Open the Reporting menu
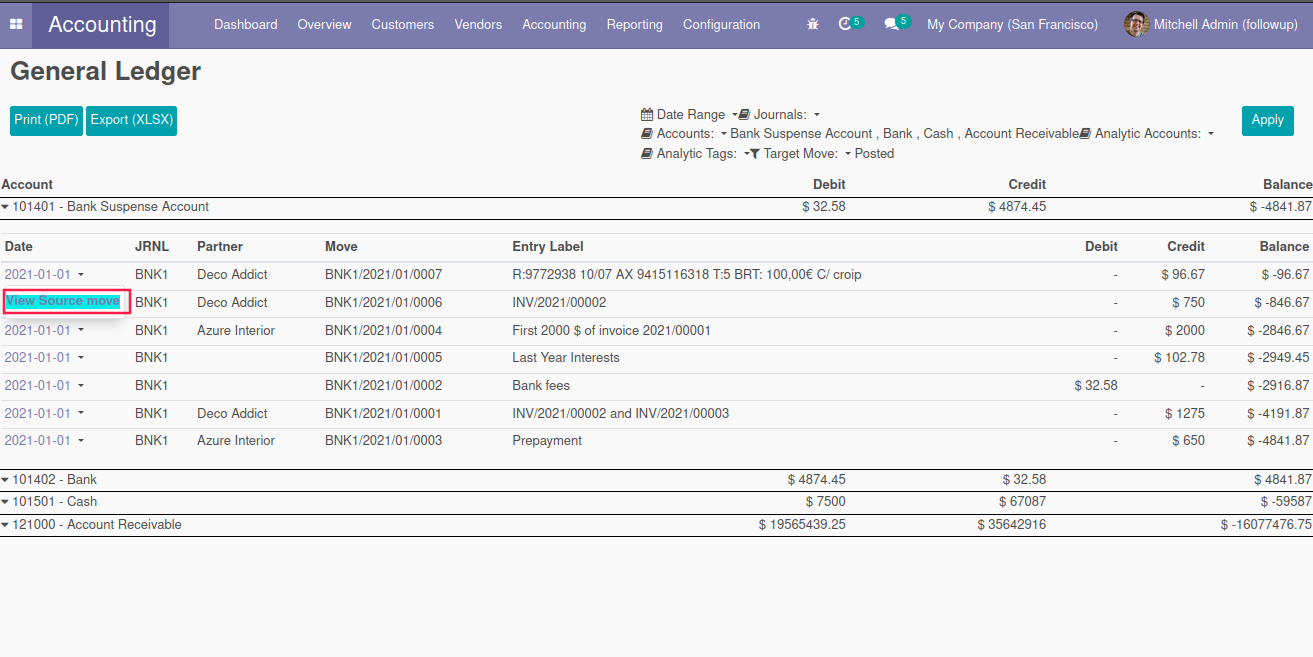This screenshot has width=1313, height=657. pos(634,24)
